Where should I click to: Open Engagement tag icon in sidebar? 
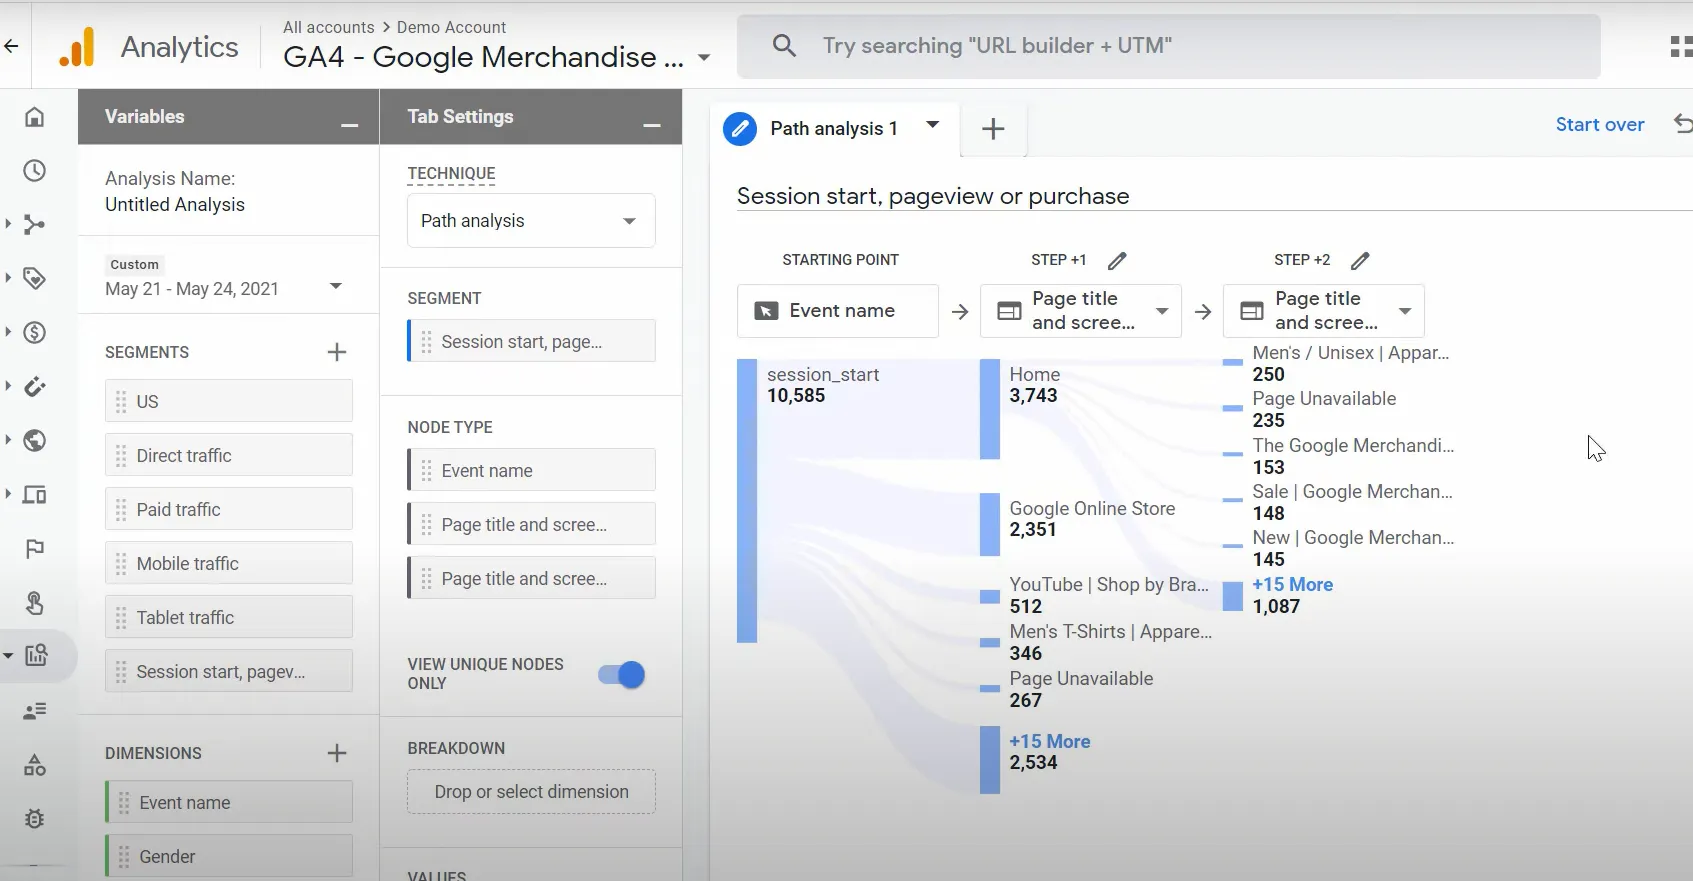(34, 279)
